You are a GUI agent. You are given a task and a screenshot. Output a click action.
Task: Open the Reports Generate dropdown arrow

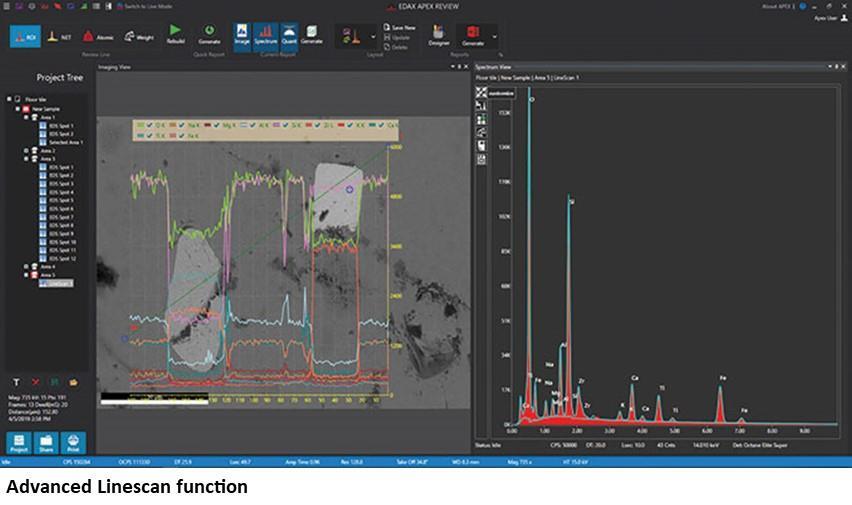point(494,37)
